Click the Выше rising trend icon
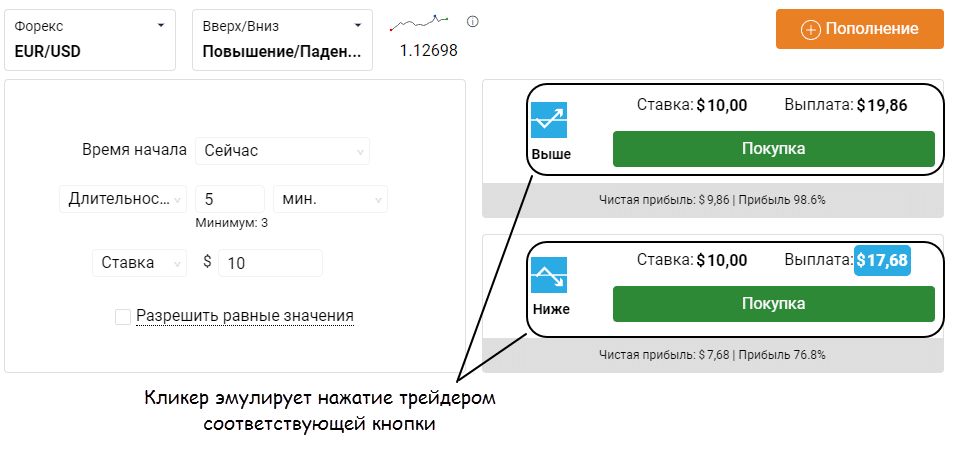Viewport: 953px width, 450px height. 549,120
